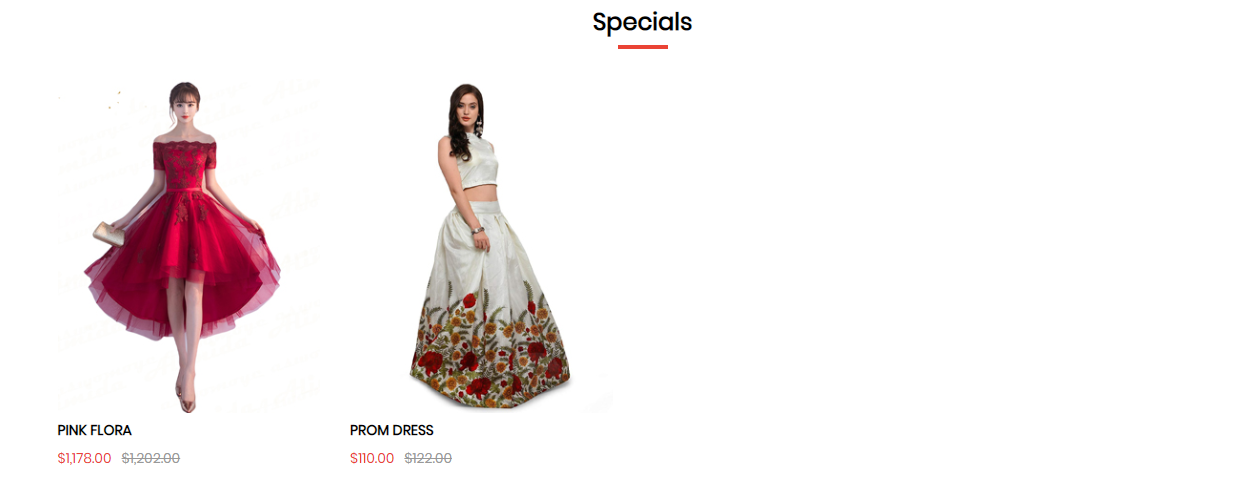Viewport: 1256px width, 495px height.
Task: Click the face of the red dress model
Action: [x=184, y=105]
